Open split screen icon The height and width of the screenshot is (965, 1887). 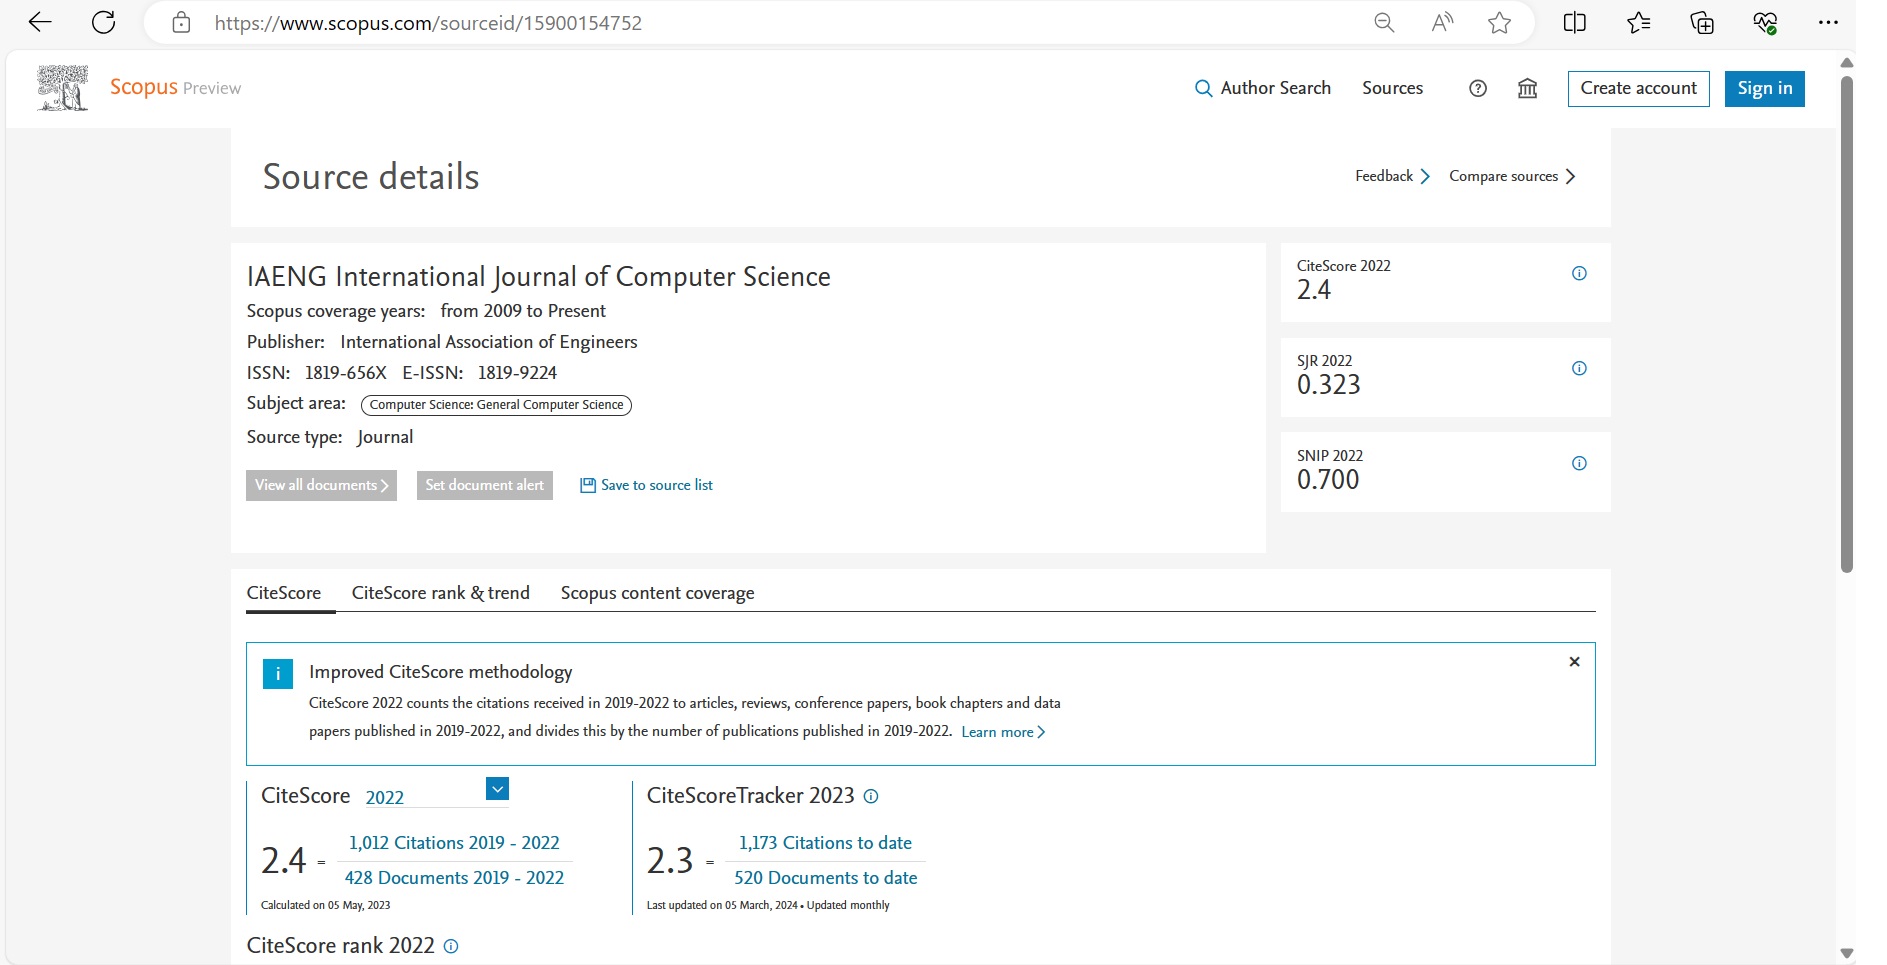[x=1575, y=23]
